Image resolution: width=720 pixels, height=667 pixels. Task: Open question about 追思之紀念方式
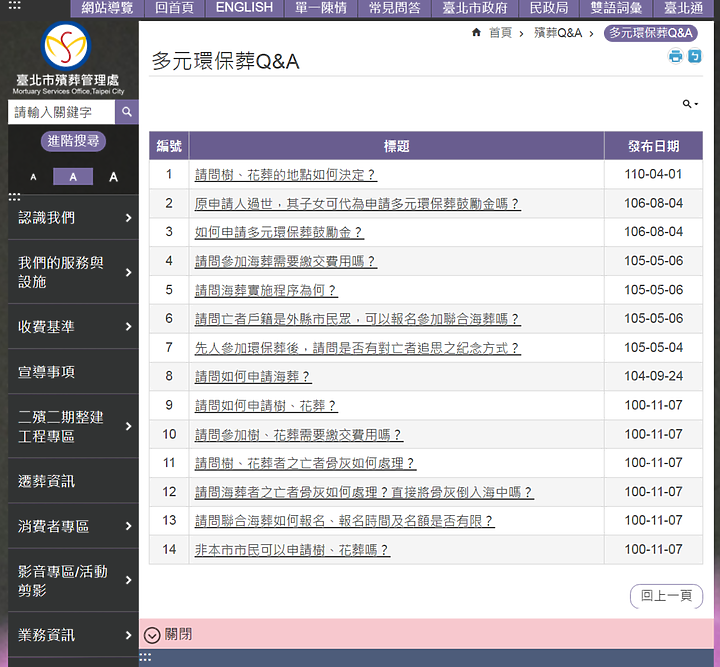pos(358,348)
